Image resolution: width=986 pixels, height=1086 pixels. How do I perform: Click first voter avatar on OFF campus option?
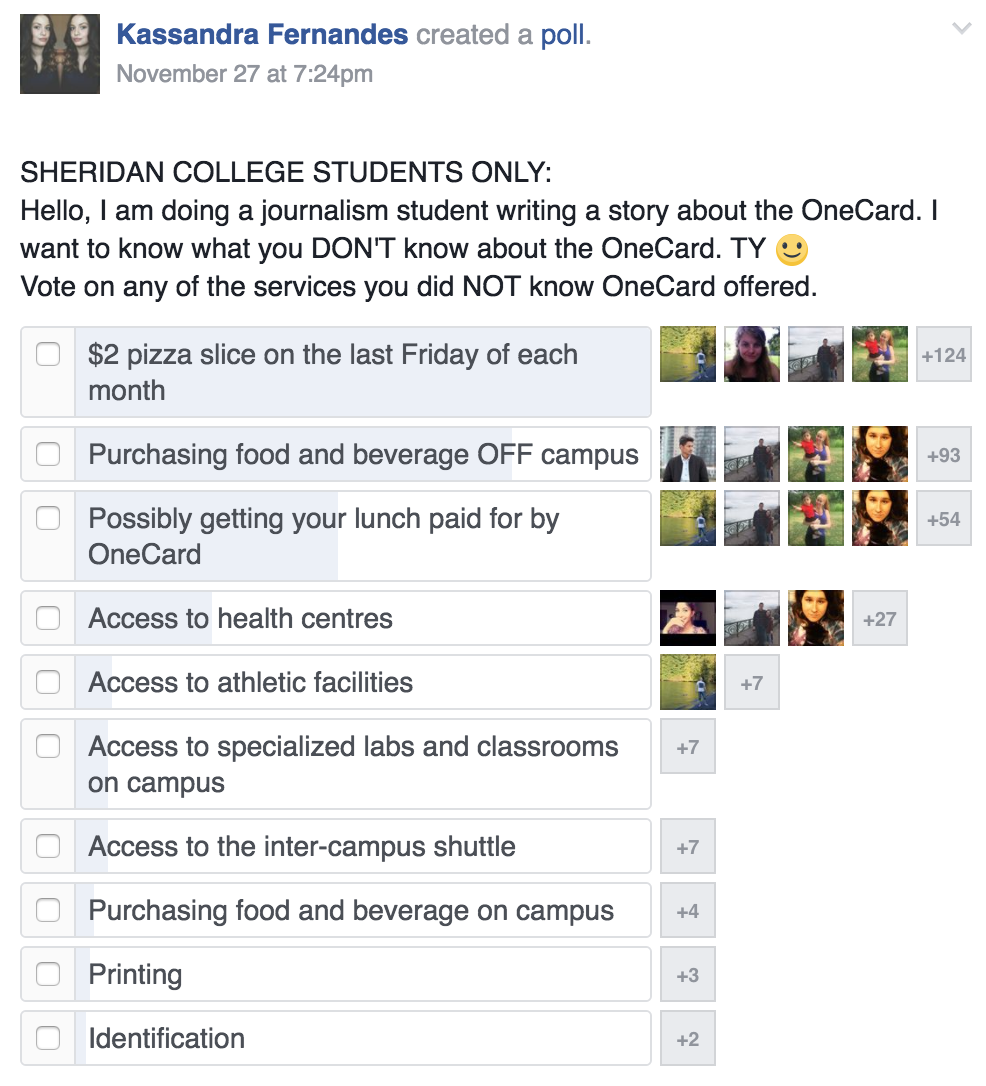(688, 454)
